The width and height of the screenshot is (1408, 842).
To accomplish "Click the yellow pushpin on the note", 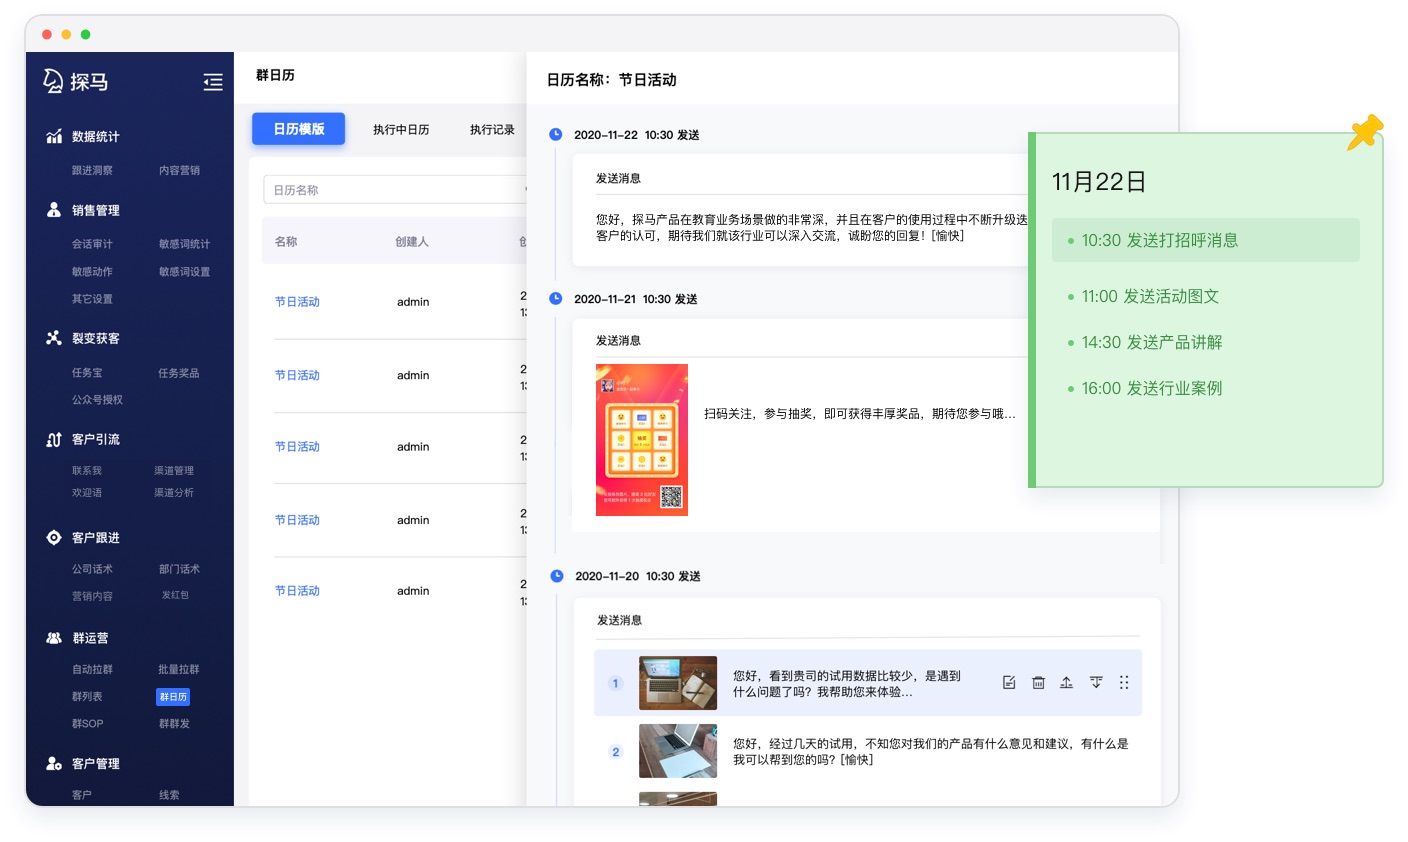I will click(x=1364, y=132).
